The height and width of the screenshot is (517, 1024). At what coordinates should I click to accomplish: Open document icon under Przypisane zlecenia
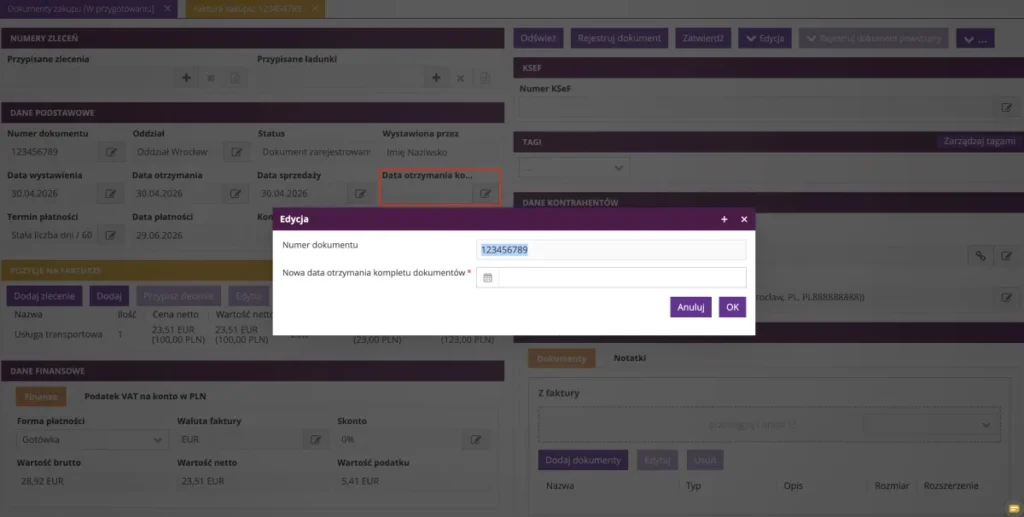pyautogui.click(x=235, y=78)
